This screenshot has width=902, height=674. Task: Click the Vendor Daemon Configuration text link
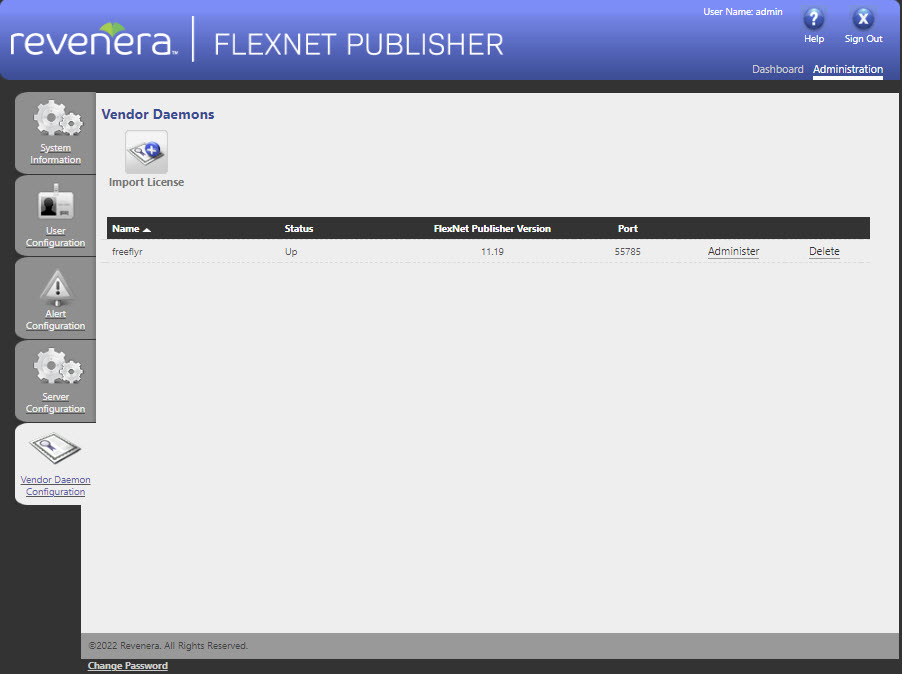[x=55, y=486]
